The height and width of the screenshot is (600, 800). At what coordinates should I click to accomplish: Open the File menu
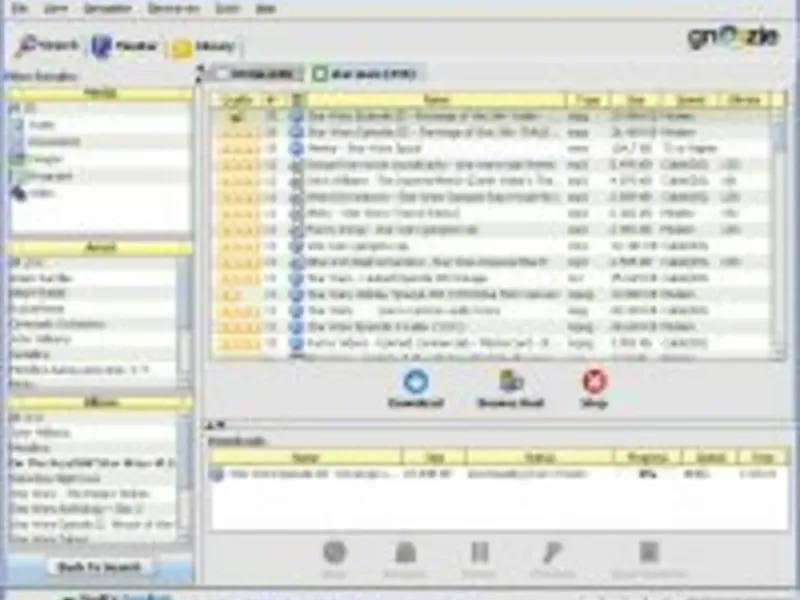(19, 8)
